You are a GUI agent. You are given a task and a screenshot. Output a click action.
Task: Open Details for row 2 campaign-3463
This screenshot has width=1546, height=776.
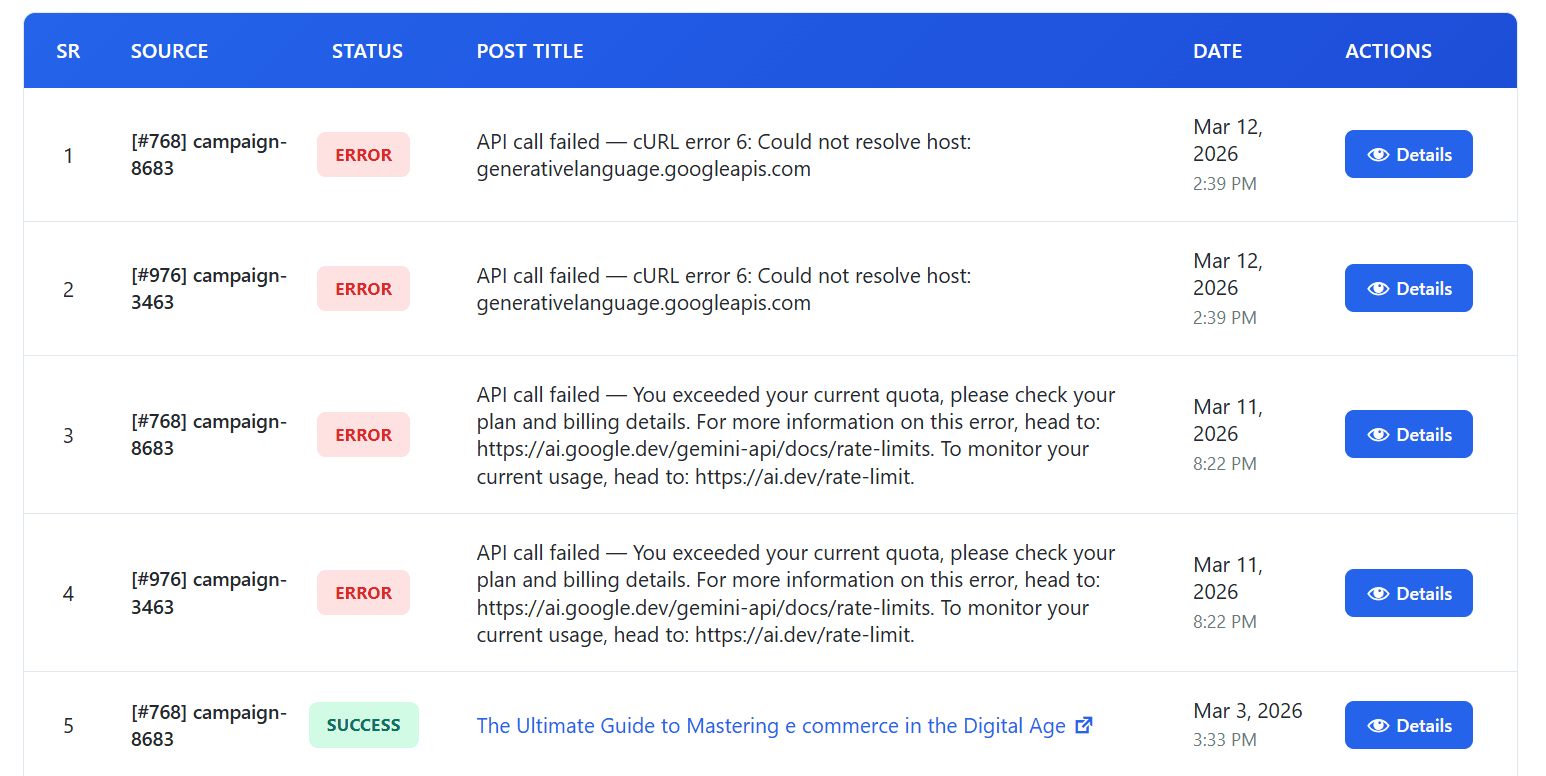[x=1408, y=289]
